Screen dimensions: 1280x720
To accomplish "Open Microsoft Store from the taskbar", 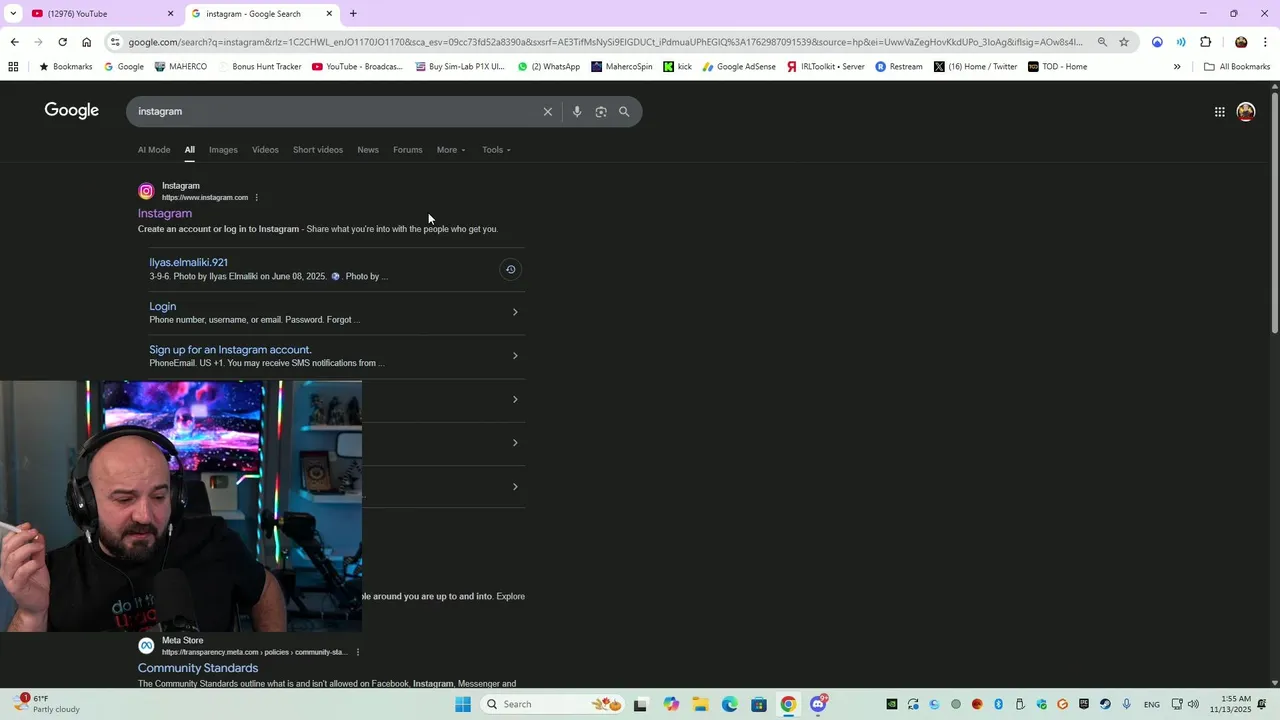I will click(759, 704).
